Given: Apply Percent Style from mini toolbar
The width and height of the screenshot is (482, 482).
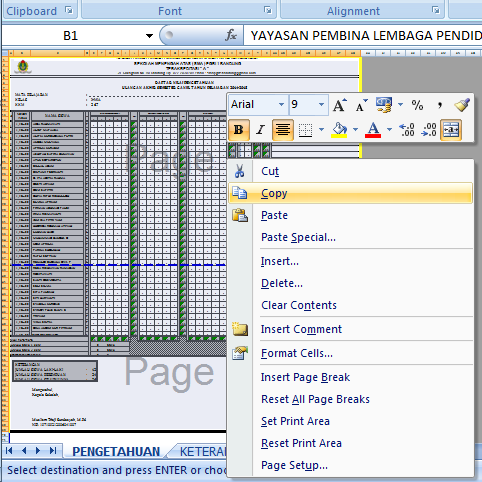Looking at the screenshot, I should [x=417, y=105].
